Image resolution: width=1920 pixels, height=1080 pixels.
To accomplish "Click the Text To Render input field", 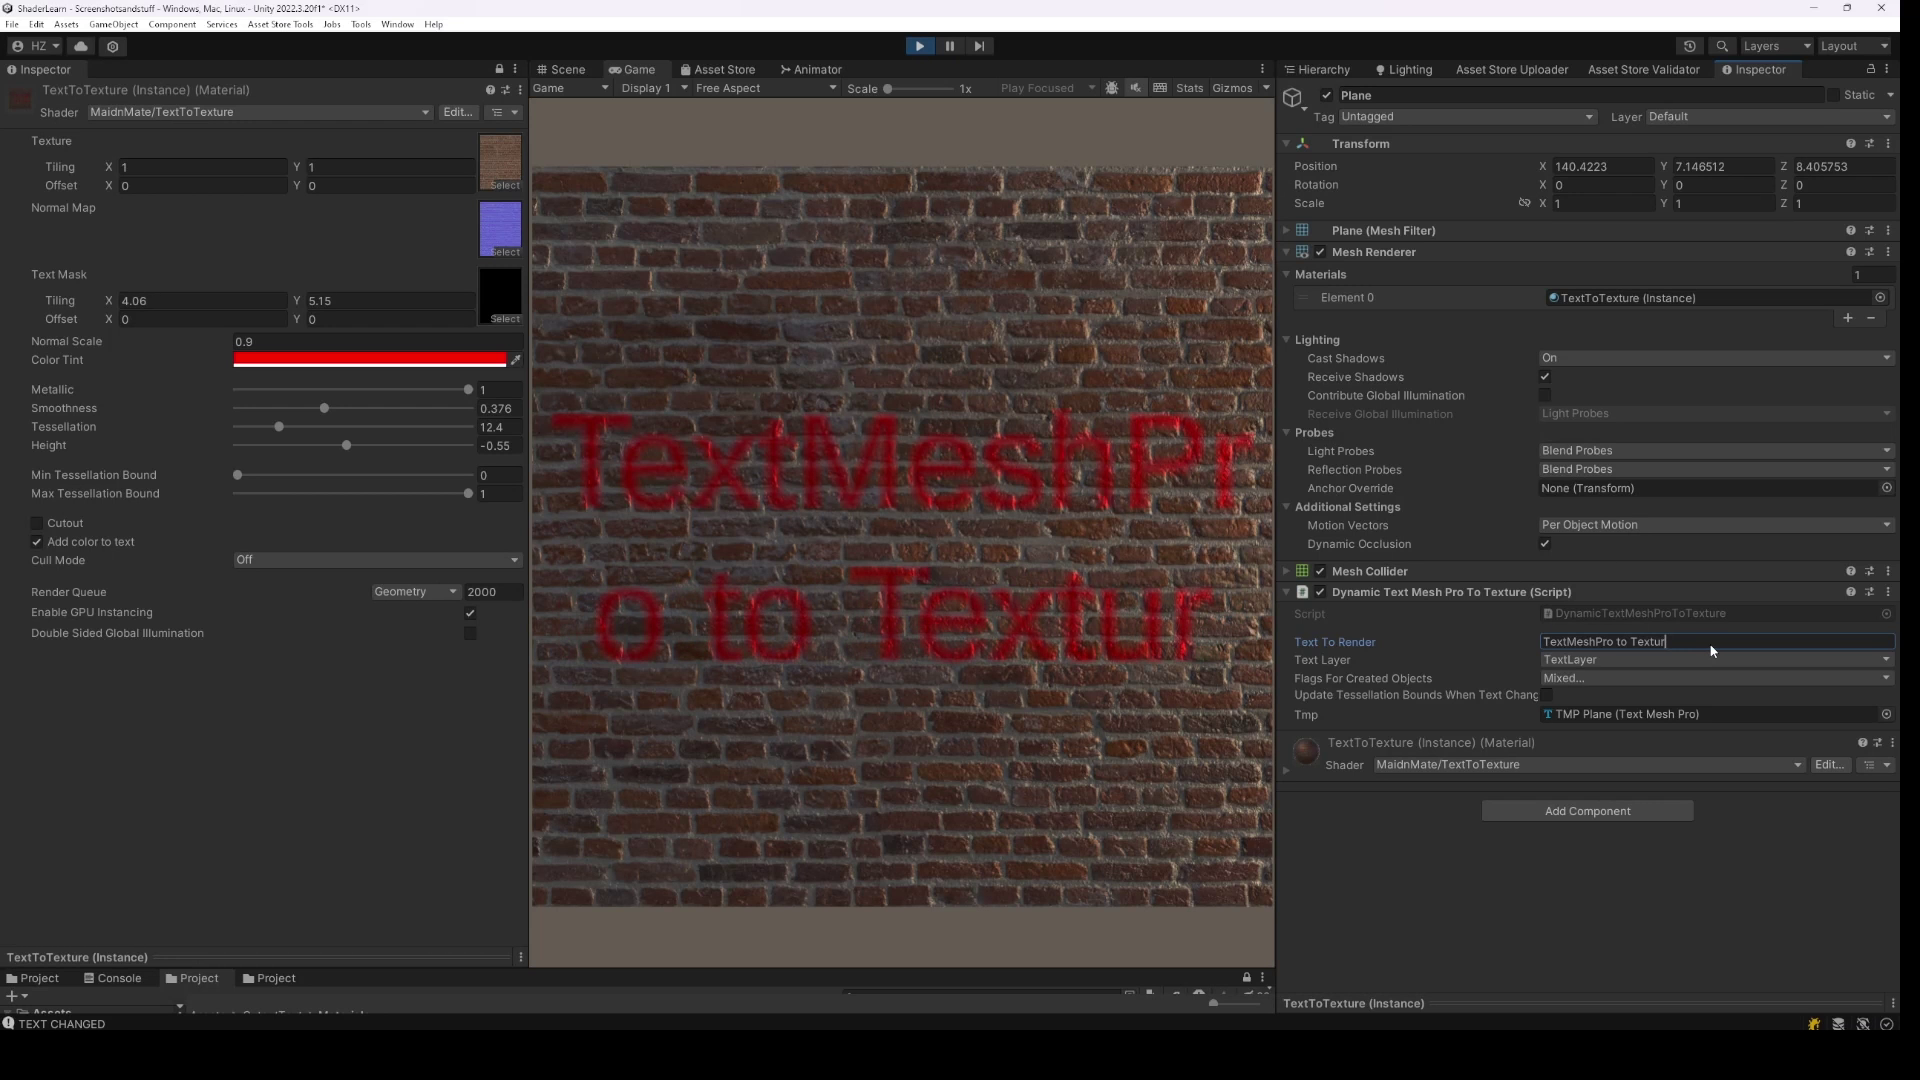I will coord(1716,642).
